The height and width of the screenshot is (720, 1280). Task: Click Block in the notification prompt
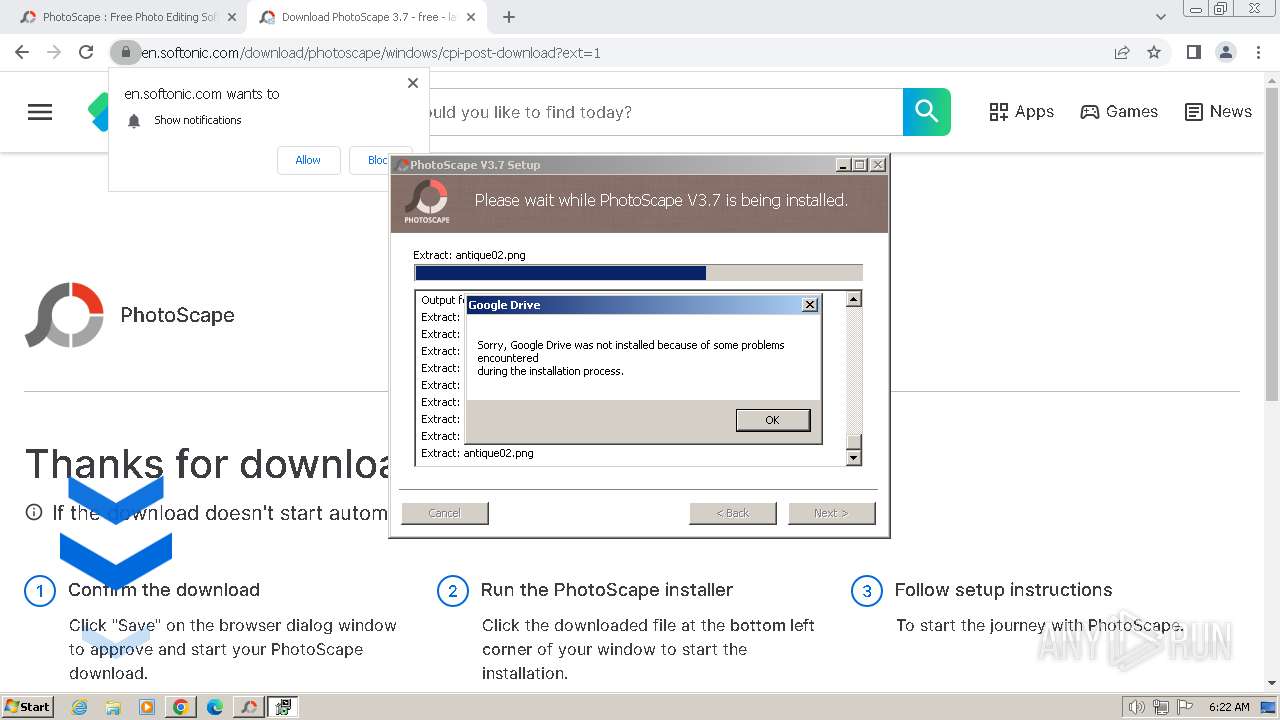(x=380, y=160)
